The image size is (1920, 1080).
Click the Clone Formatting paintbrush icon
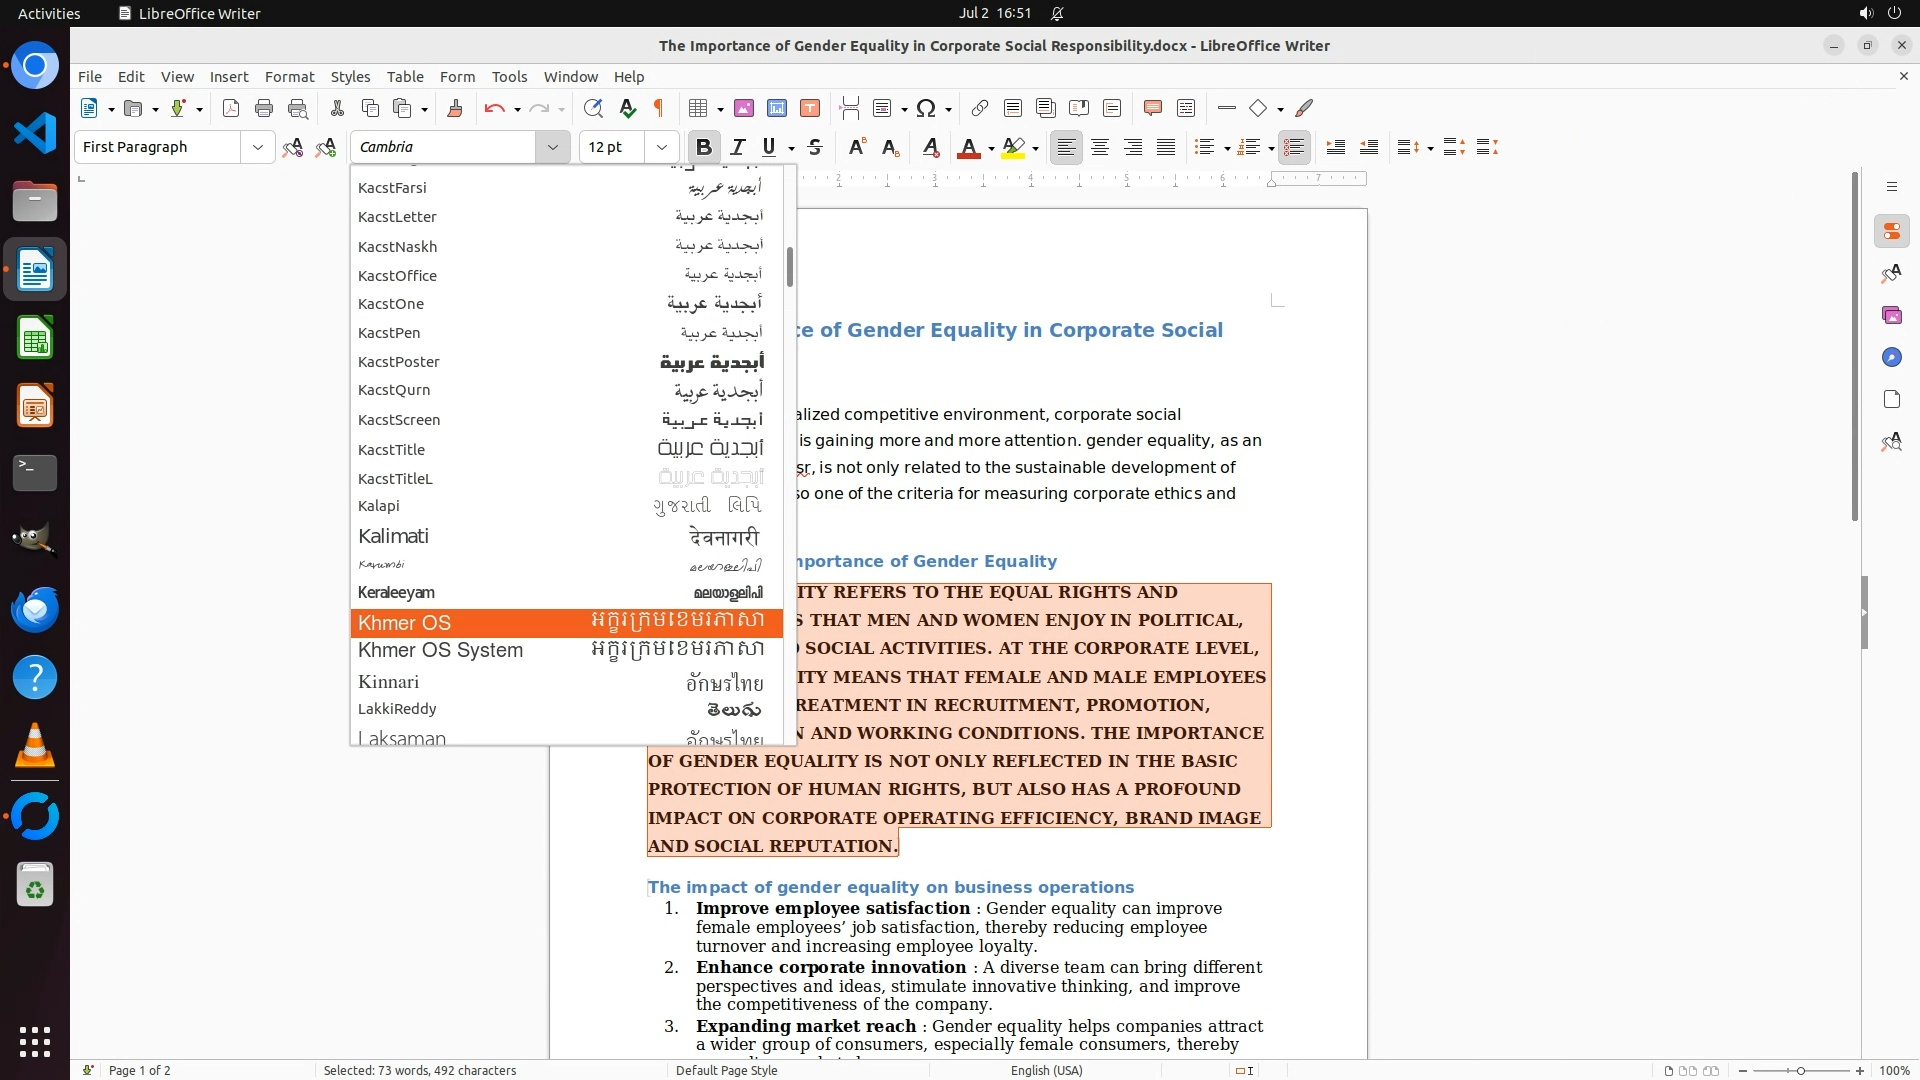pos(455,108)
